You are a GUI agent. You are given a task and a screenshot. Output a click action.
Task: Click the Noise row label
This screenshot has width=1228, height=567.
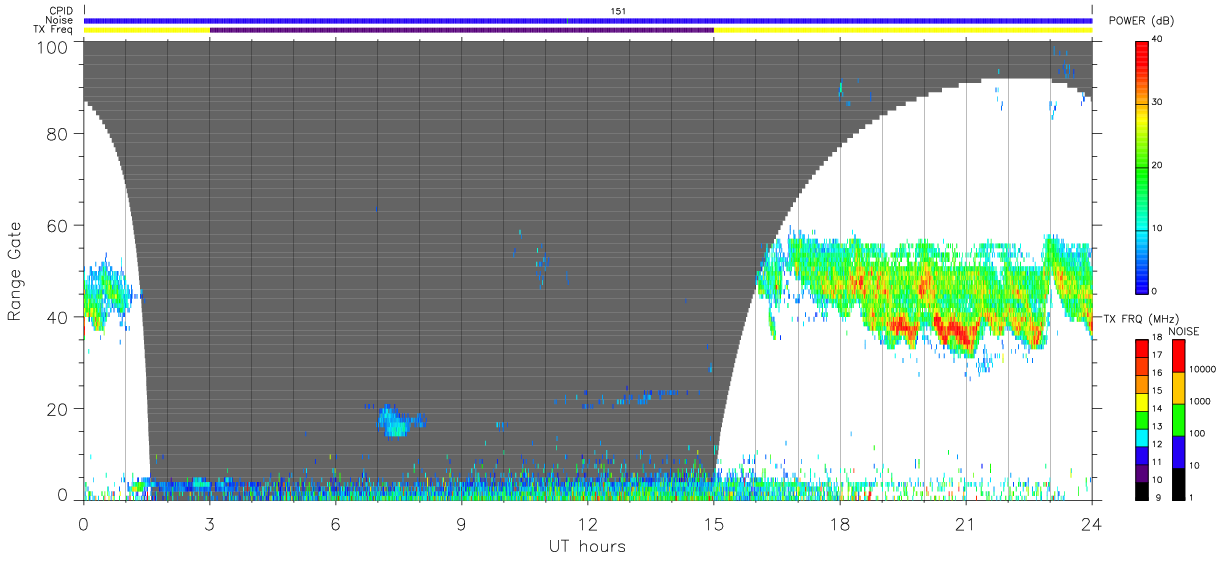[60, 20]
